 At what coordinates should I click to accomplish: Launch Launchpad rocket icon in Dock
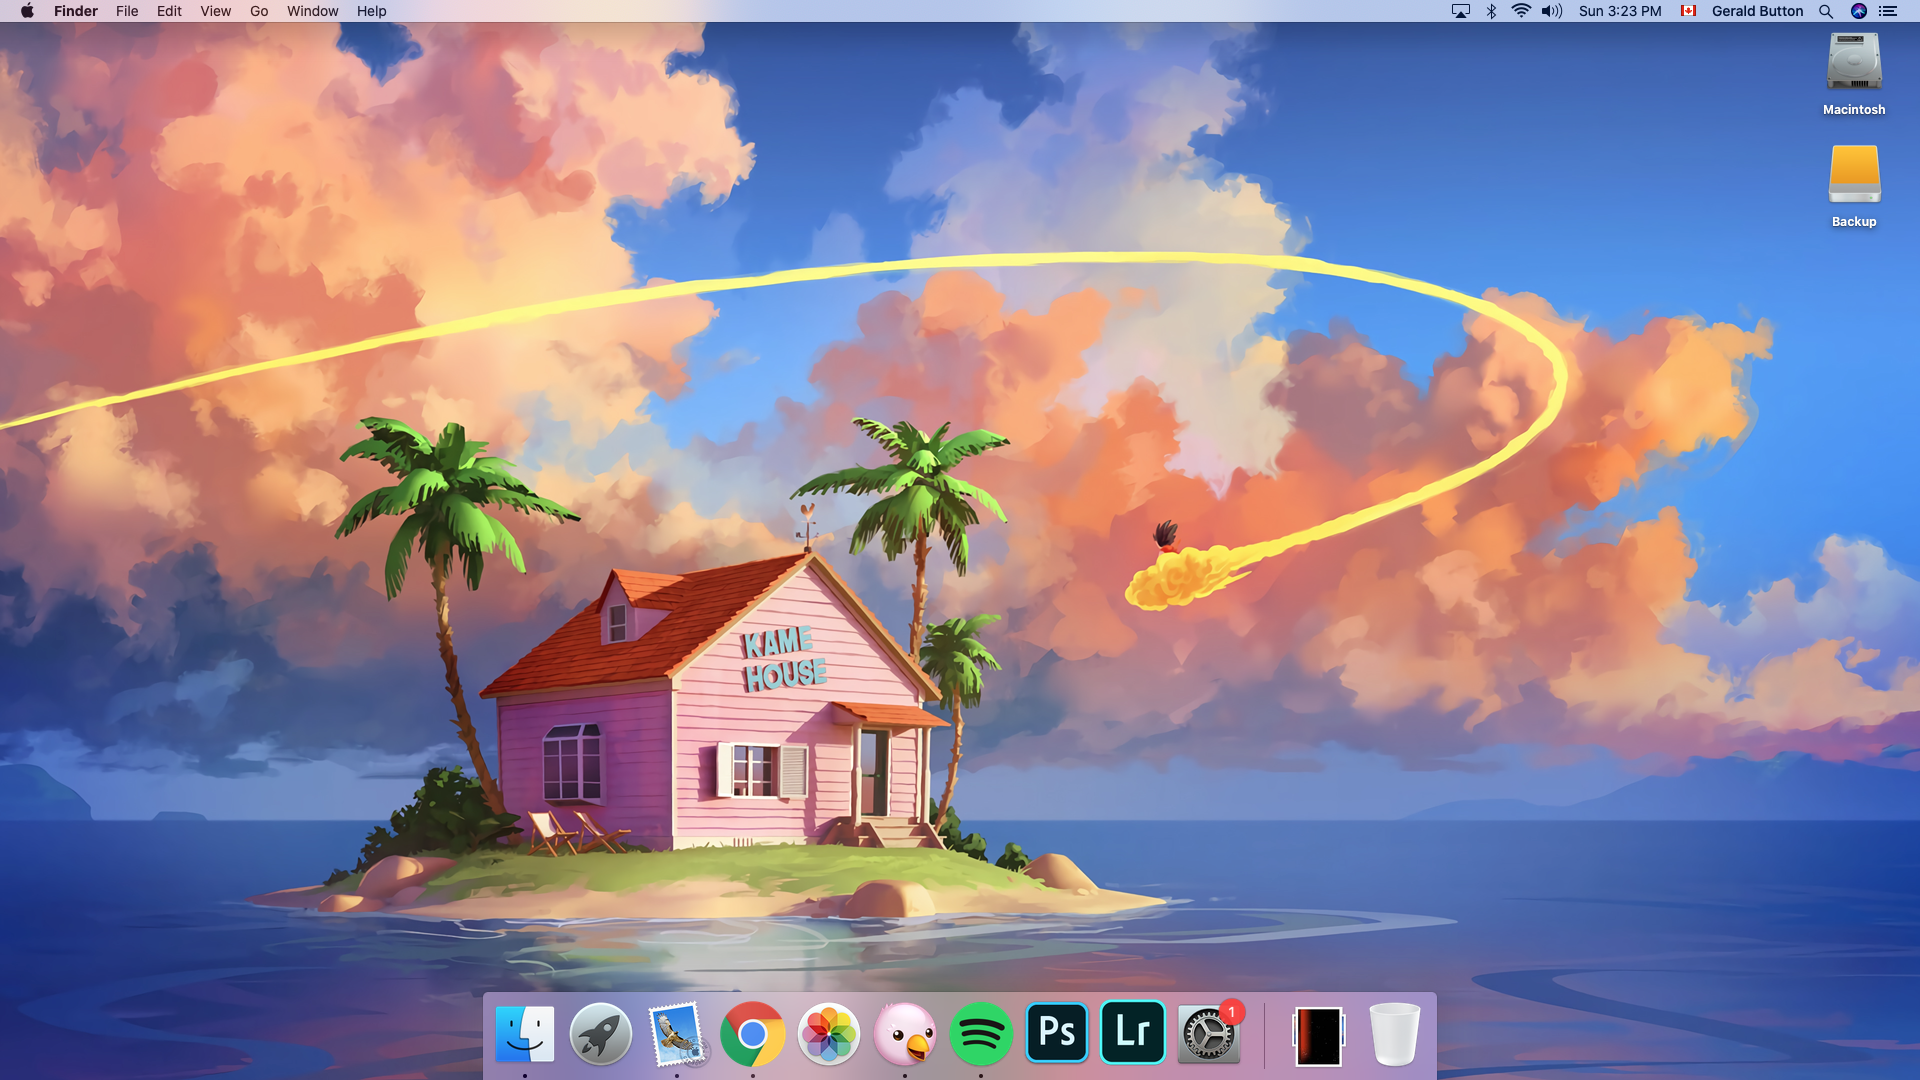pos(601,1034)
